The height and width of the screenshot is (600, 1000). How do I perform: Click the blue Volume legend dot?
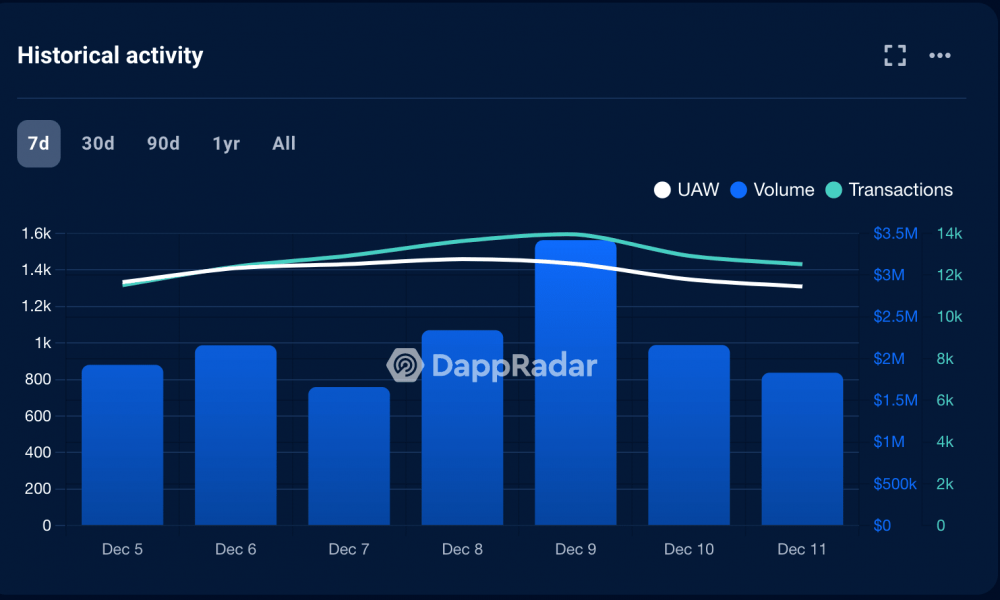point(739,190)
